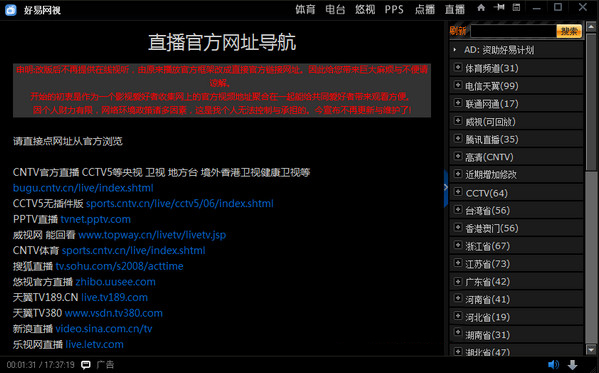This screenshot has width=599, height=373.
Task: Toggle the pin-on-top icon
Action: click(x=499, y=7)
